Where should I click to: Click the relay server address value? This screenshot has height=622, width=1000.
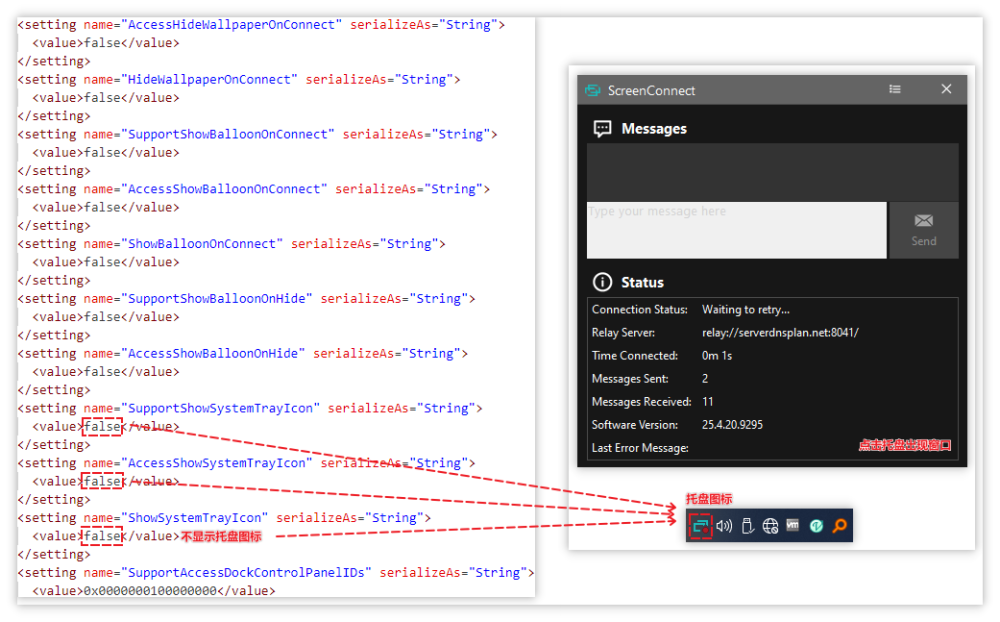pos(780,332)
